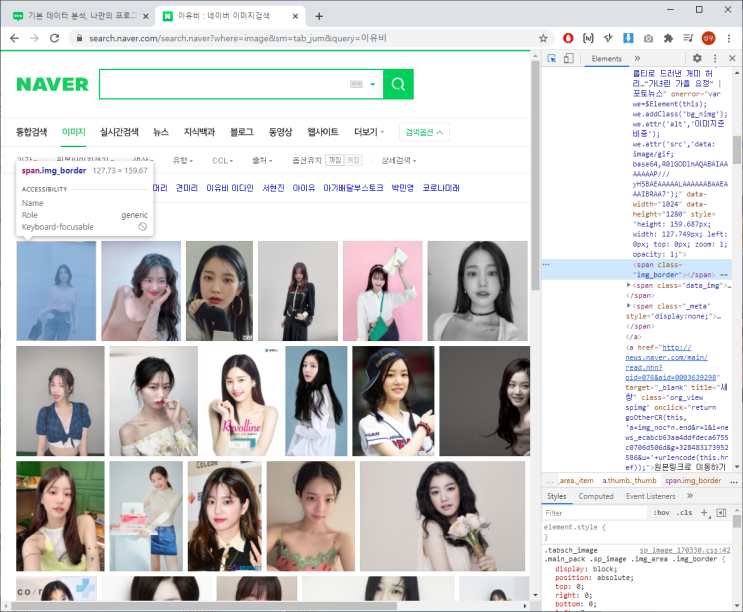Expand the span class data_img node

(628, 285)
